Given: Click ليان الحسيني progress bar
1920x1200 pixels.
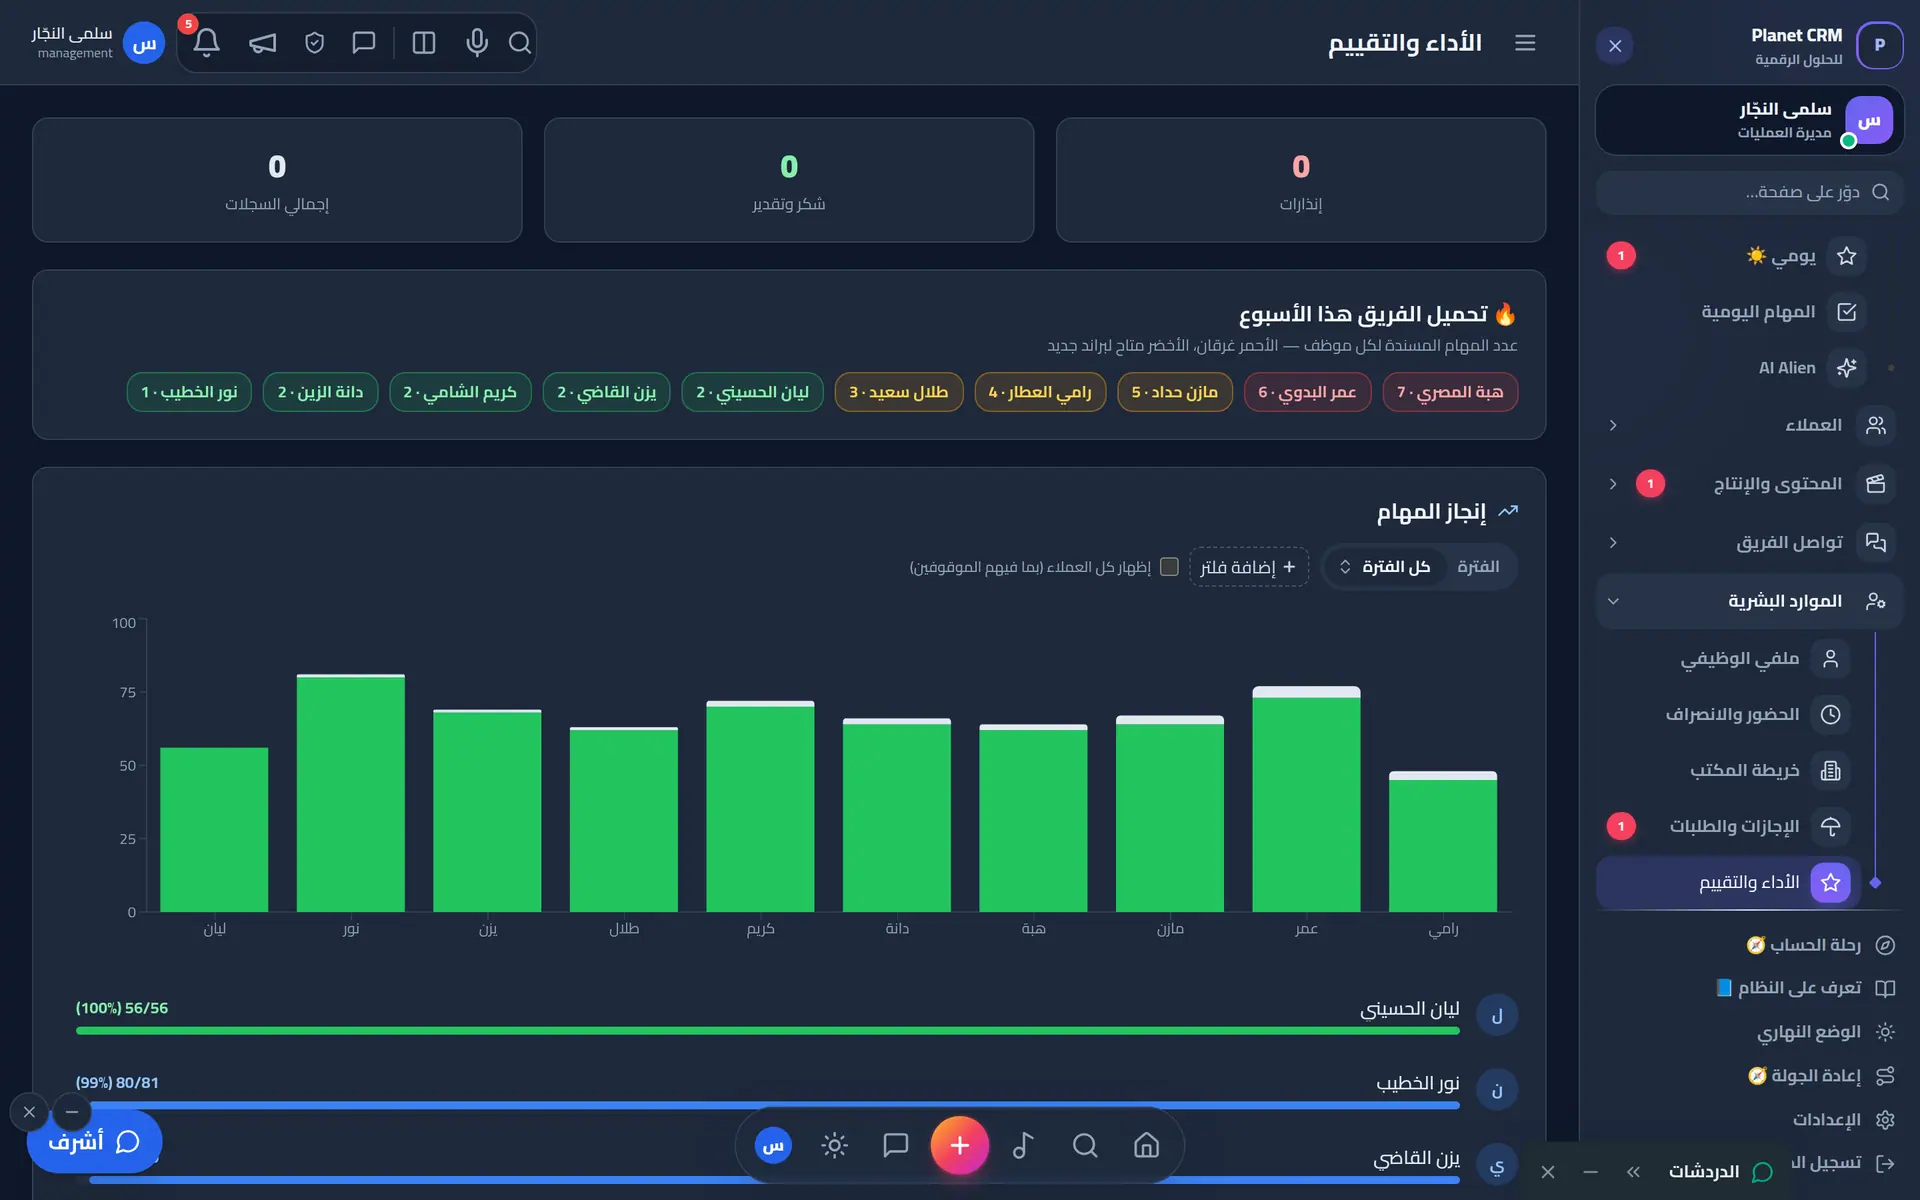Looking at the screenshot, I should 767,1031.
